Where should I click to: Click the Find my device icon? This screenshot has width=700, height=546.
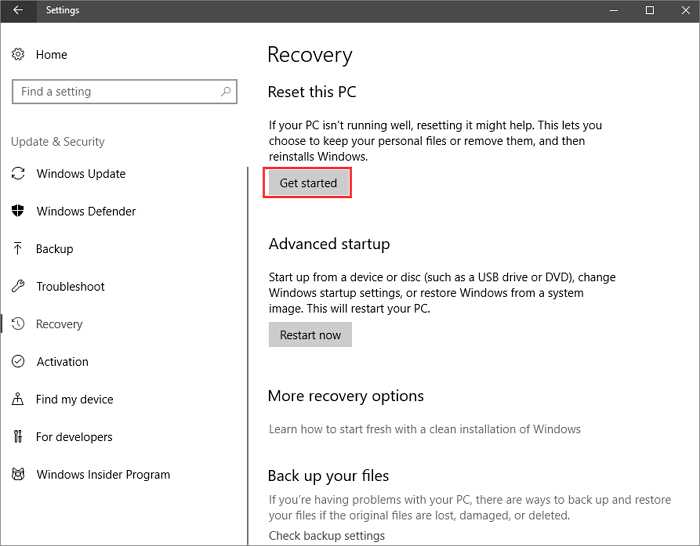pyautogui.click(x=18, y=399)
